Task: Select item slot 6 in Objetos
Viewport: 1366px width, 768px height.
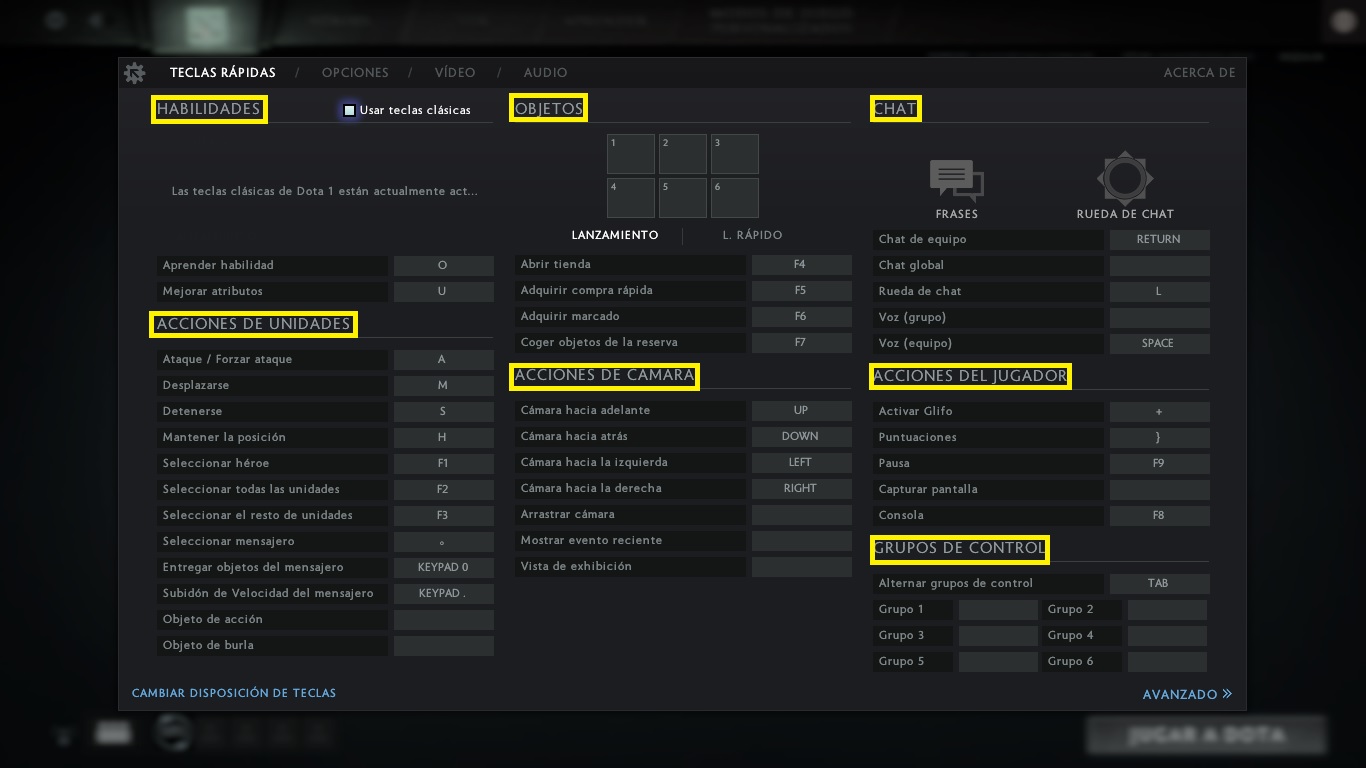Action: (735, 198)
